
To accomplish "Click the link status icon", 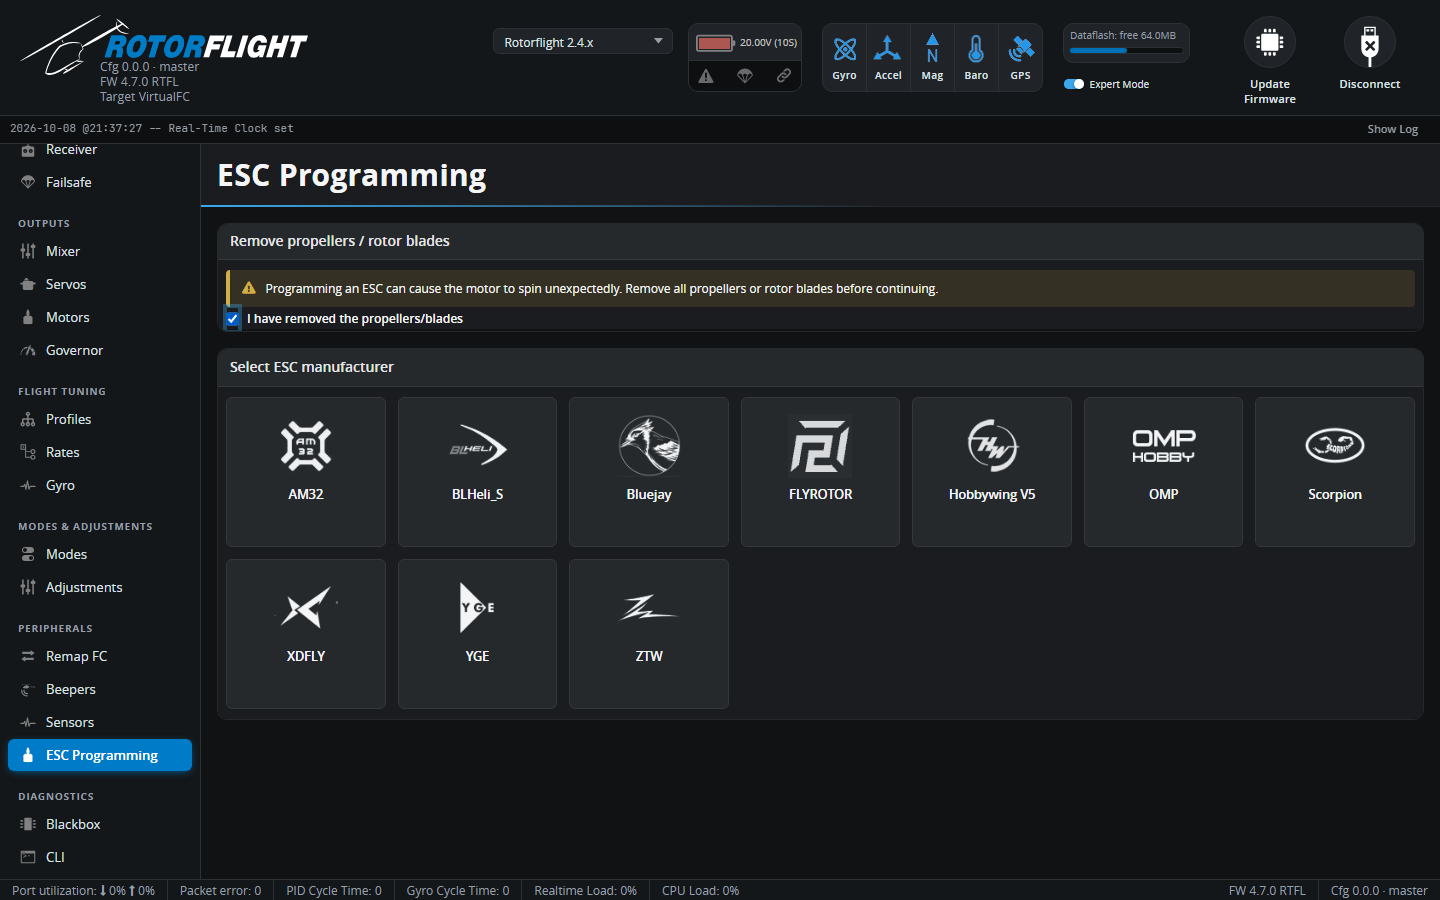I will click(784, 76).
